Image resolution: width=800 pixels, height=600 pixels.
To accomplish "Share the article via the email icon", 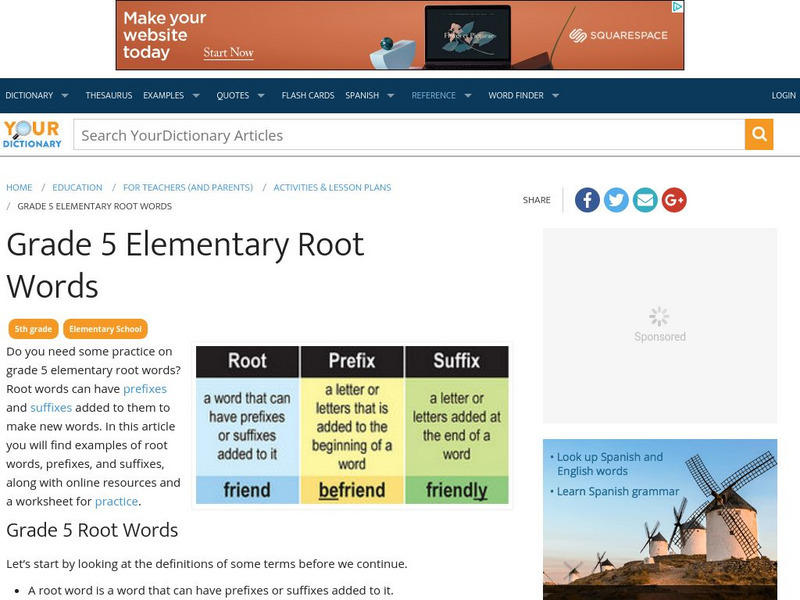I will [x=645, y=199].
